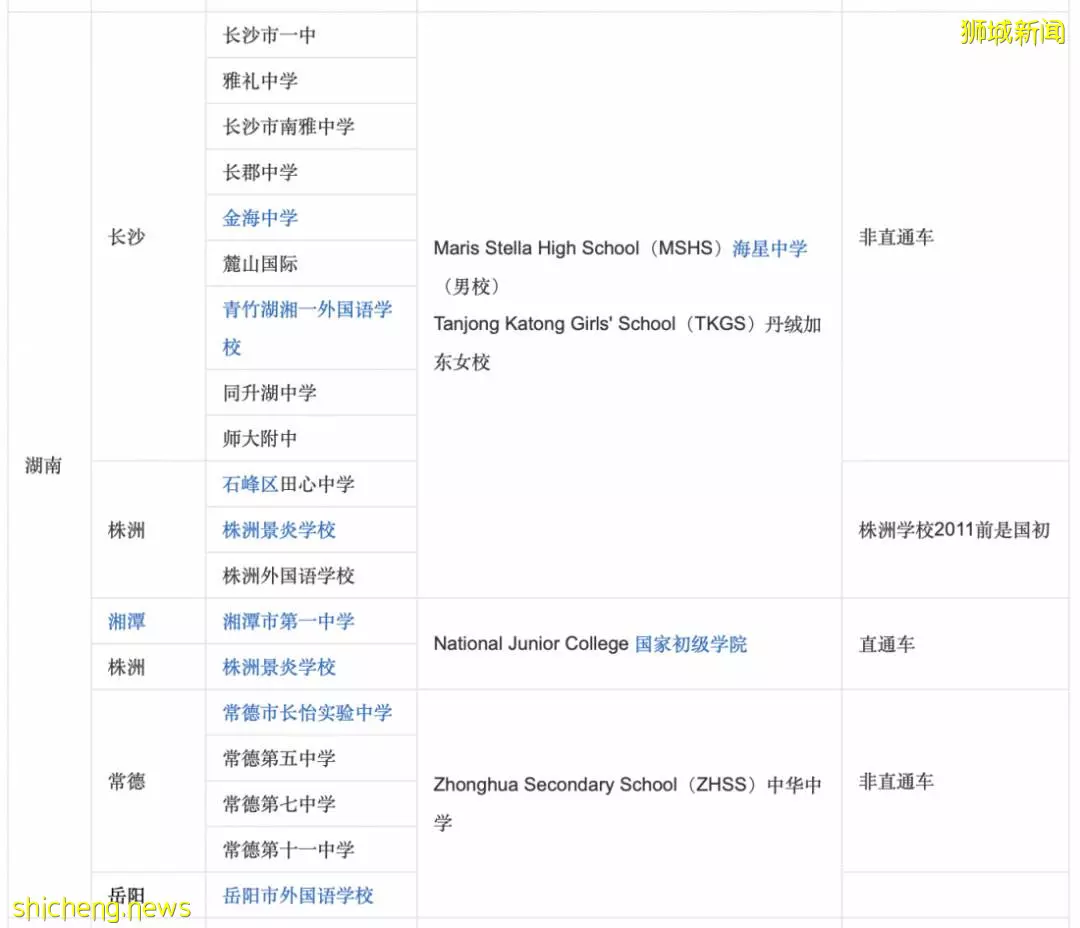Click 非直通车 in the 长沙 row

point(896,237)
